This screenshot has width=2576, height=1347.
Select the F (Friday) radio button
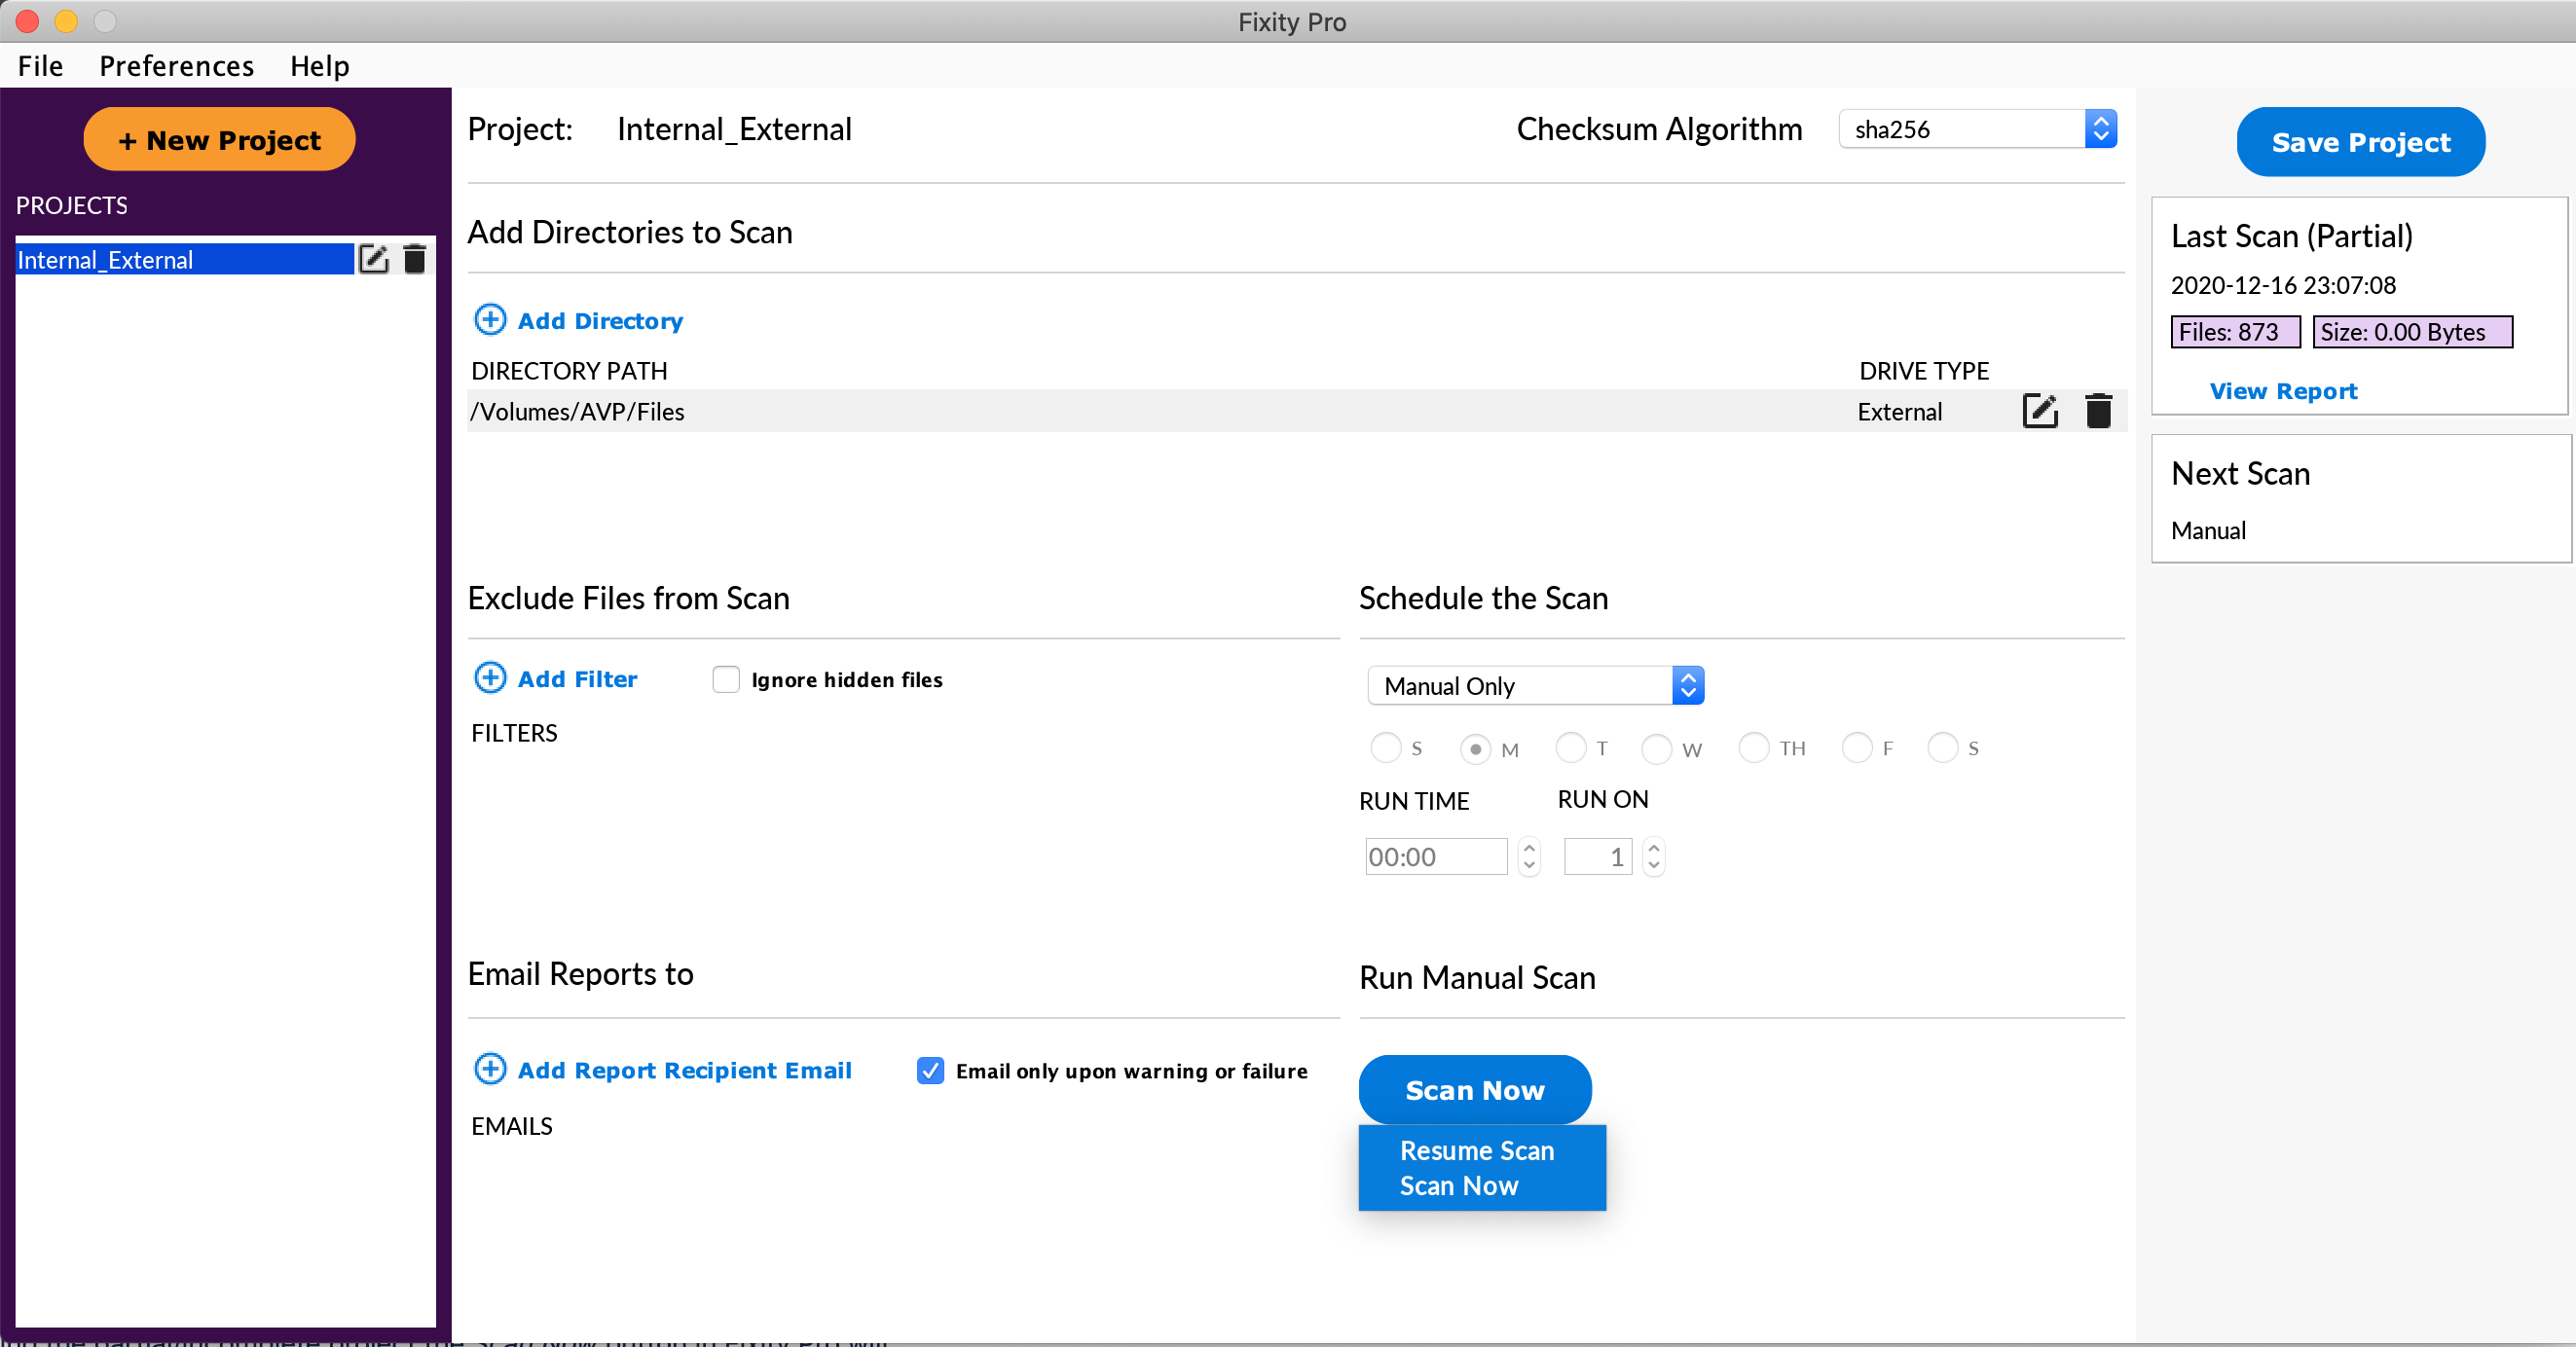[1857, 748]
